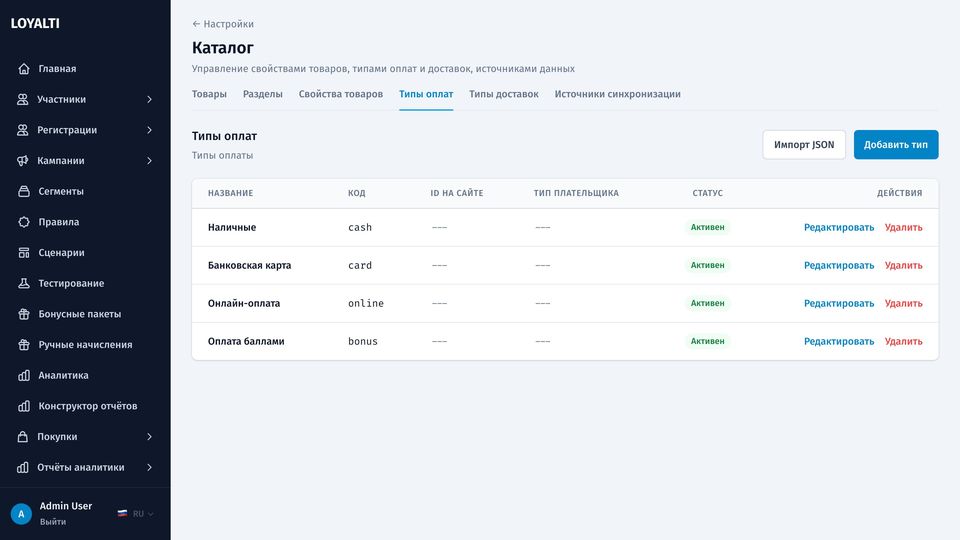Open Ручные начисления in the sidebar
Image resolution: width=960 pixels, height=540 pixels.
point(85,344)
